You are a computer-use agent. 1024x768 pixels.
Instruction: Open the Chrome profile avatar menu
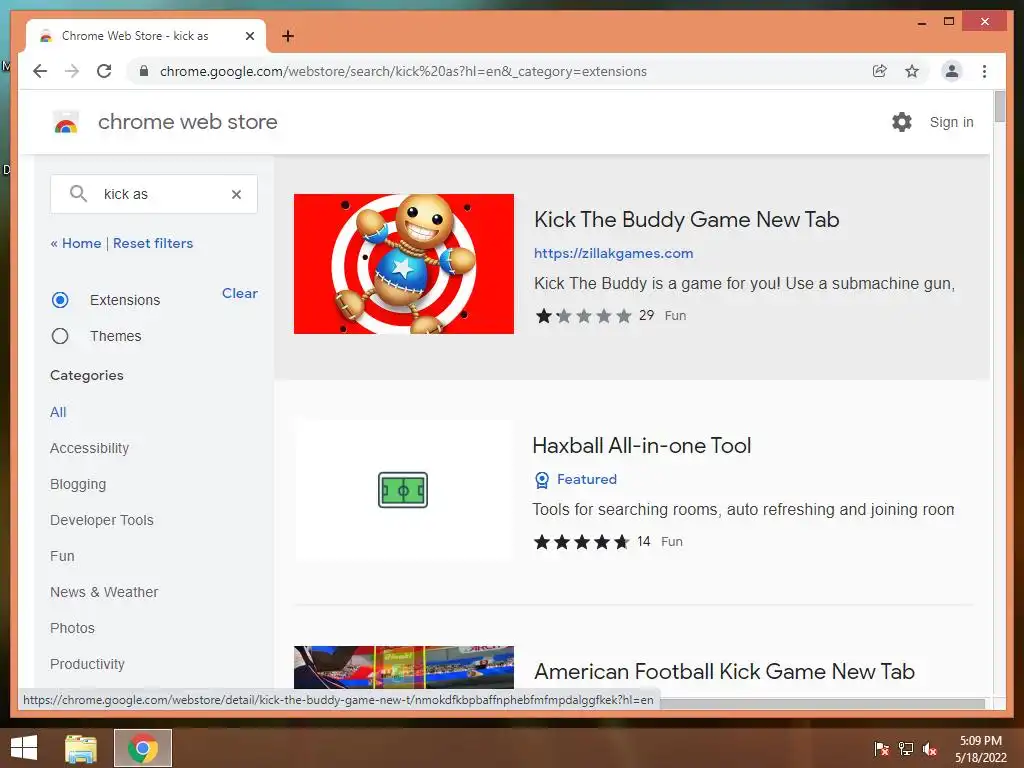952,71
